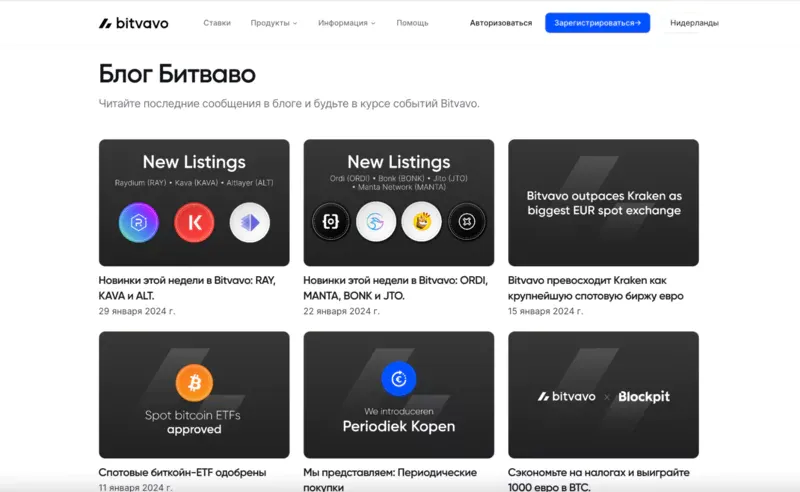Expand the Продукты dropdown menu
This screenshot has height=492, width=800.
click(x=273, y=23)
